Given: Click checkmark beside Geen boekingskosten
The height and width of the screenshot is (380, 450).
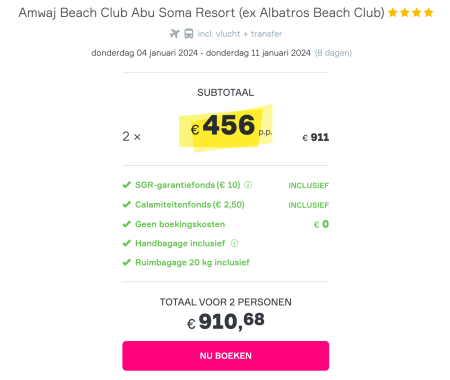Looking at the screenshot, I should pyautogui.click(x=127, y=224).
